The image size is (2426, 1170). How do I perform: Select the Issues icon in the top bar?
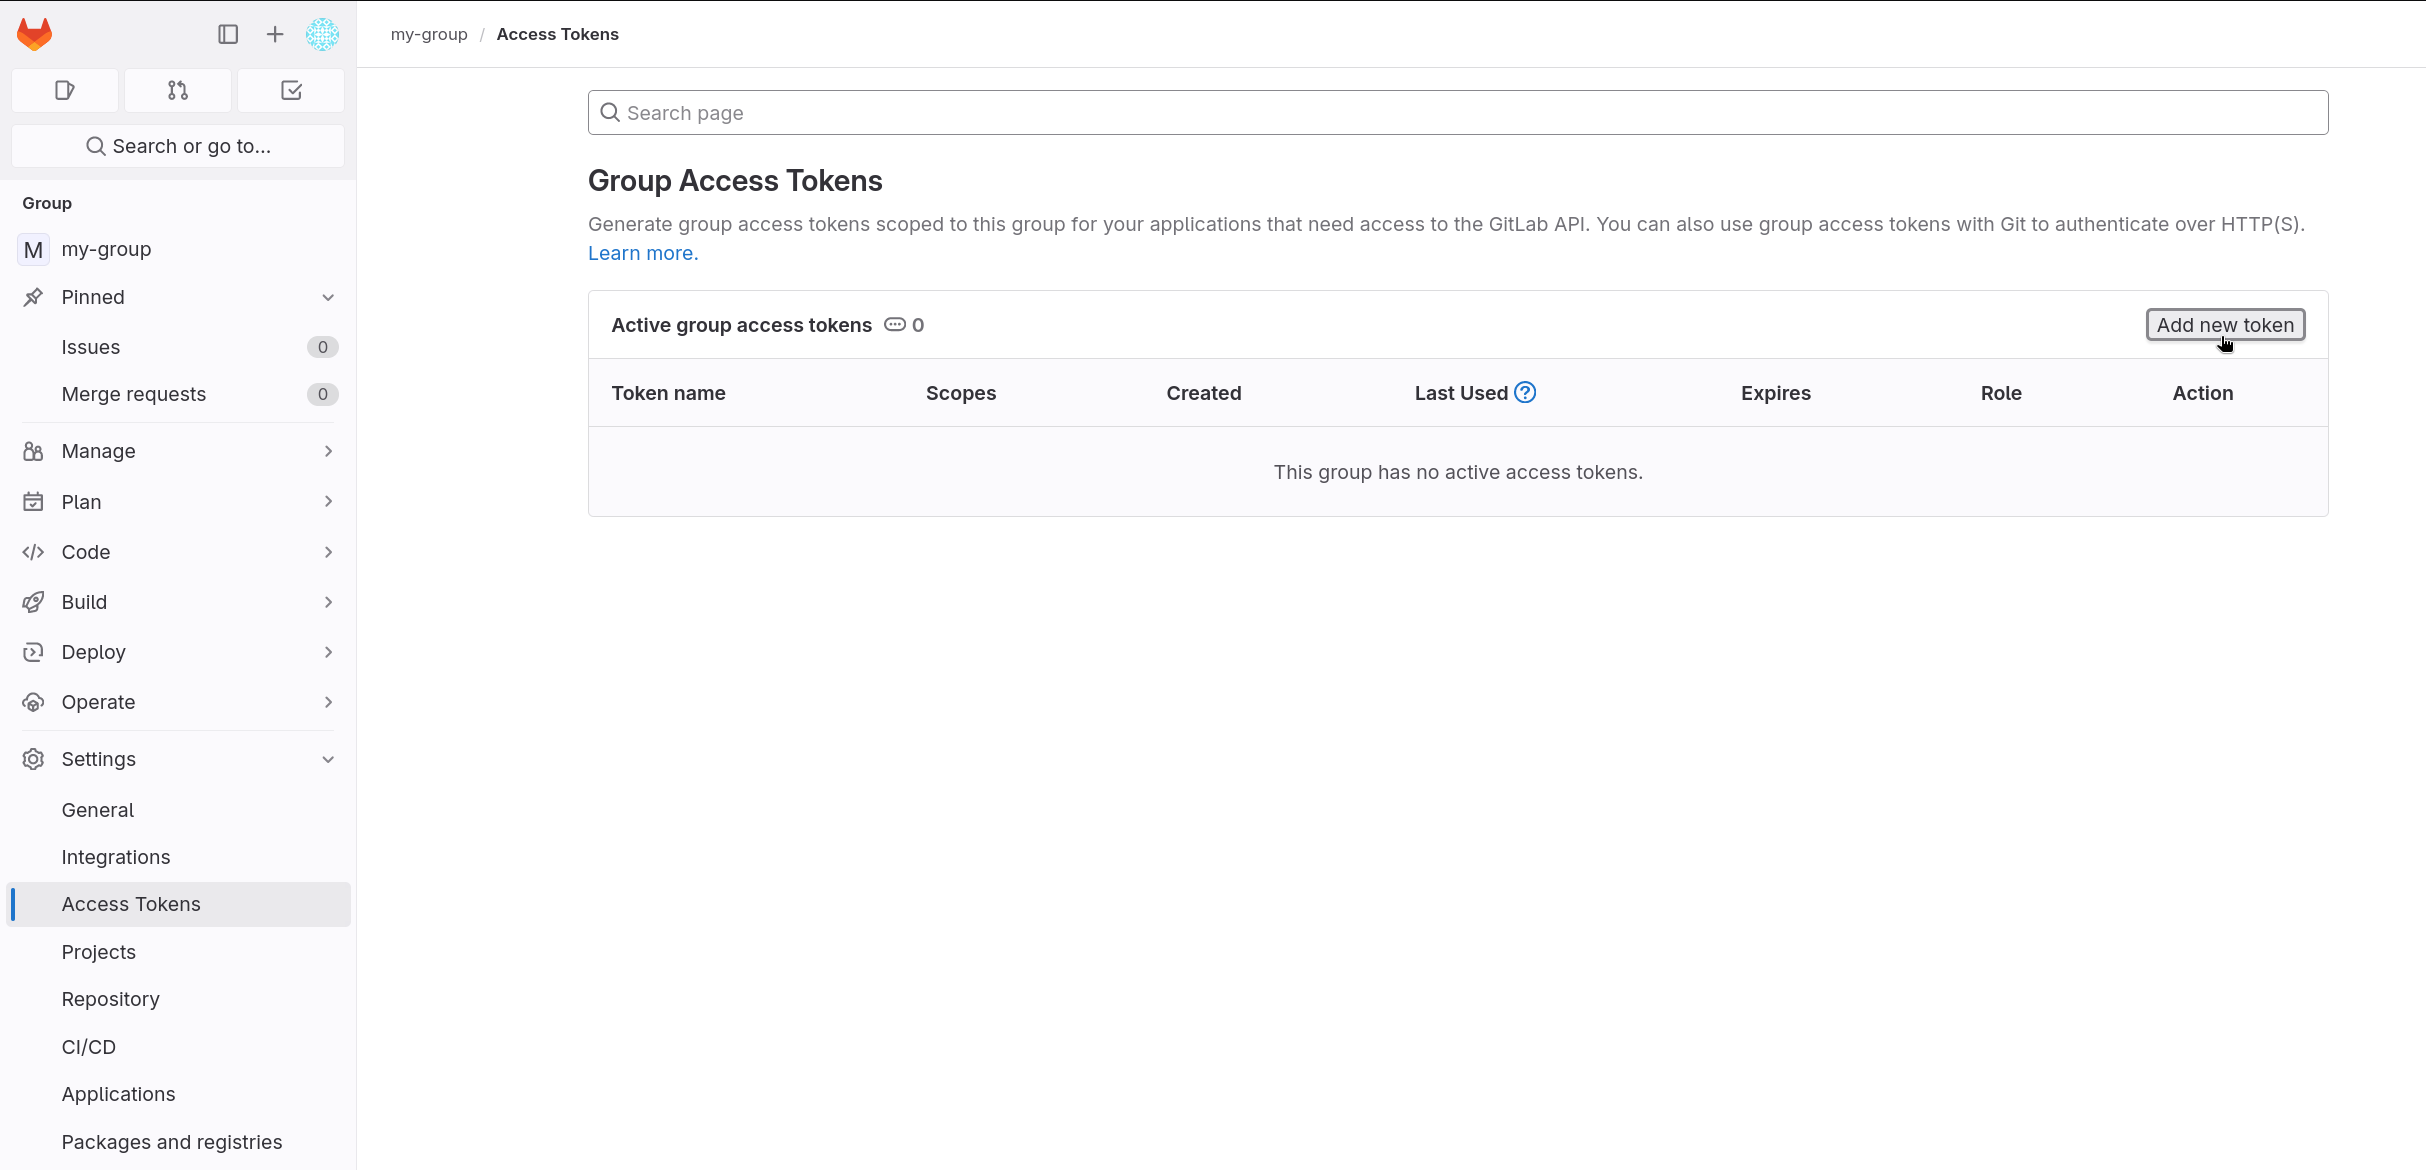coord(64,90)
